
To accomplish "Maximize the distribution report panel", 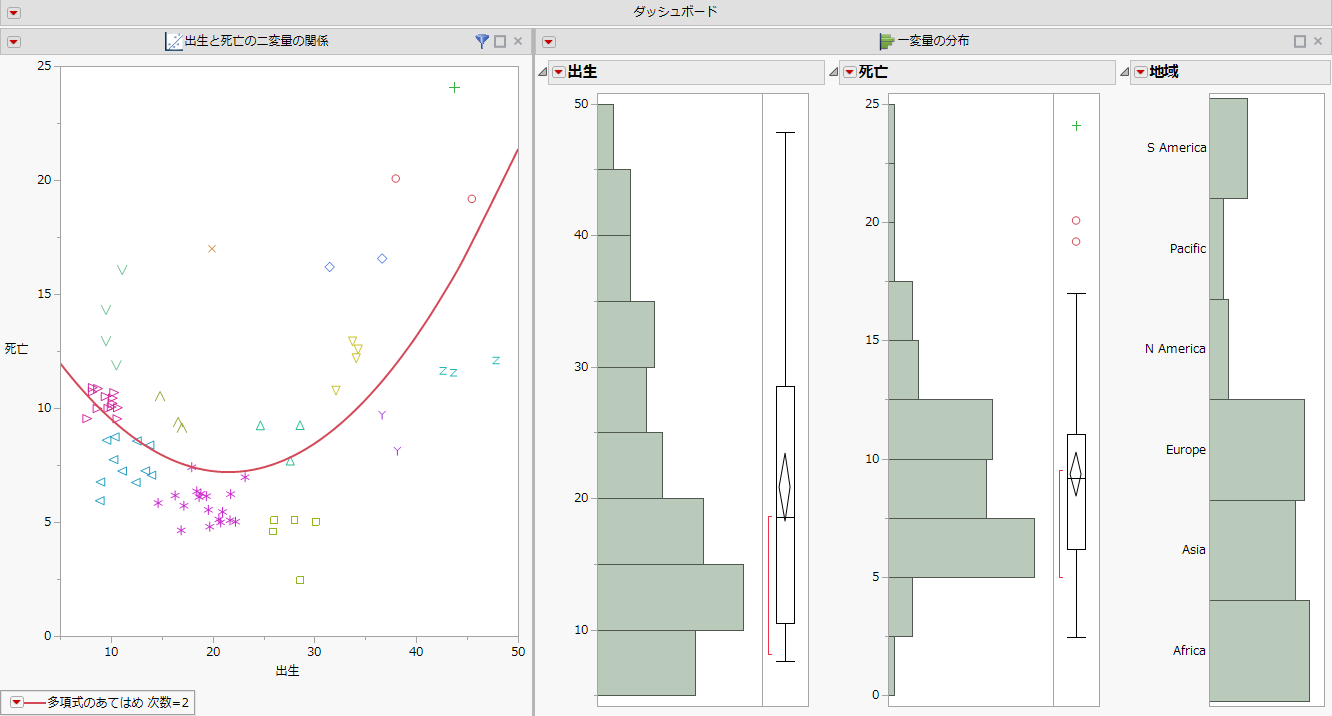I will 1300,42.
